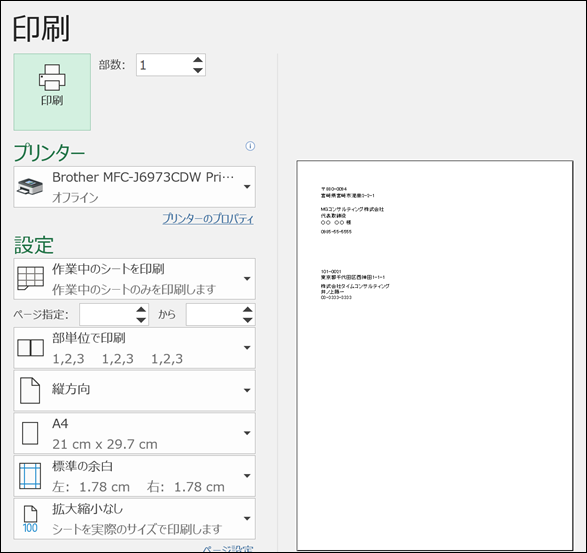Image resolution: width=587 pixels, height=553 pixels.
Task: Expand the 縦方向 orientation dropdown
Action: (x=134, y=391)
